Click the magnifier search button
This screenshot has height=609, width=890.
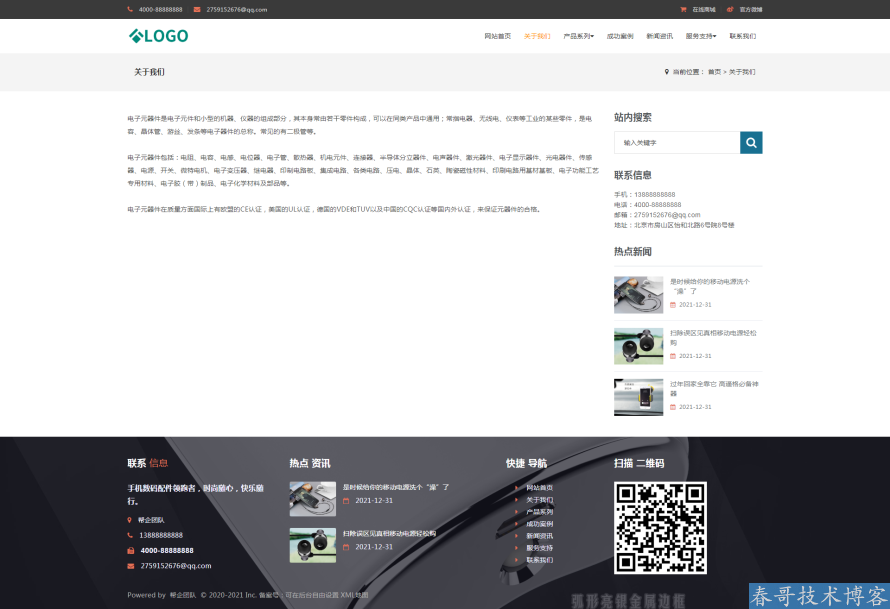tap(751, 142)
